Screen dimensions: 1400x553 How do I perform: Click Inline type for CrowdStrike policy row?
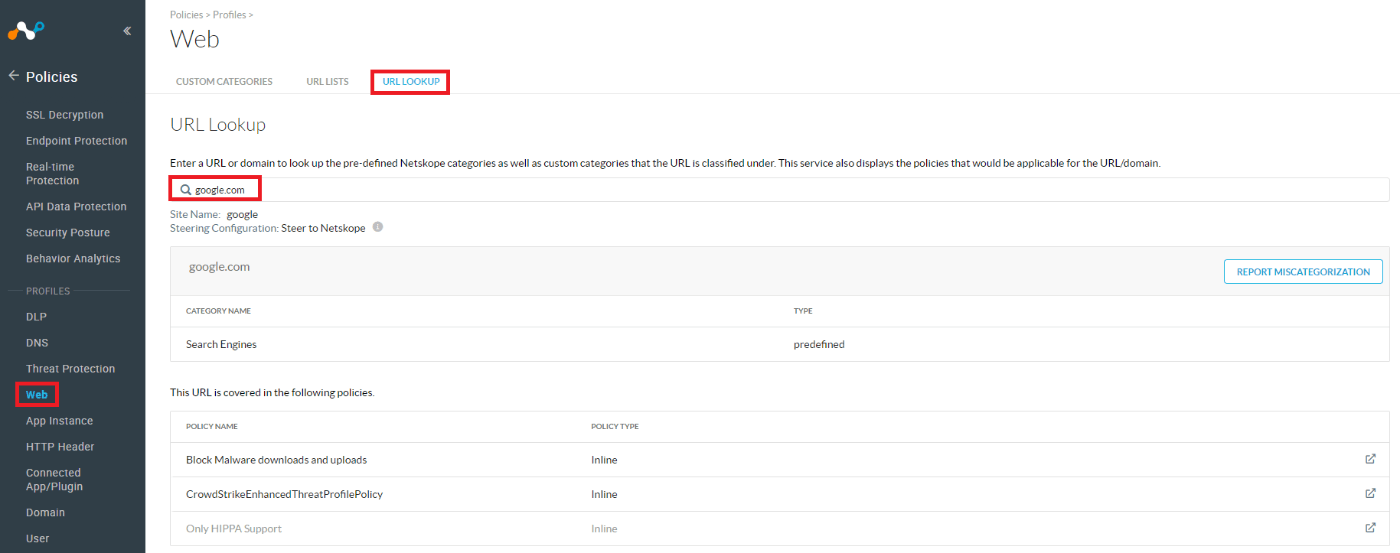click(x=604, y=494)
